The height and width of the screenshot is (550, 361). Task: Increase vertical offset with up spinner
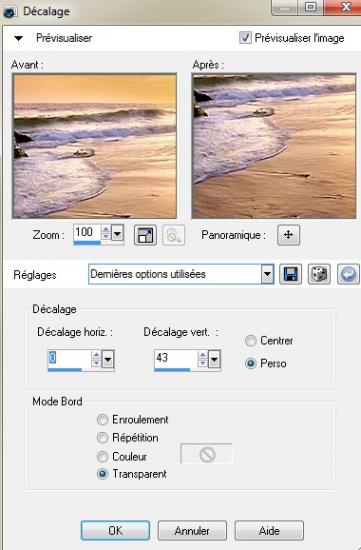(x=202, y=354)
